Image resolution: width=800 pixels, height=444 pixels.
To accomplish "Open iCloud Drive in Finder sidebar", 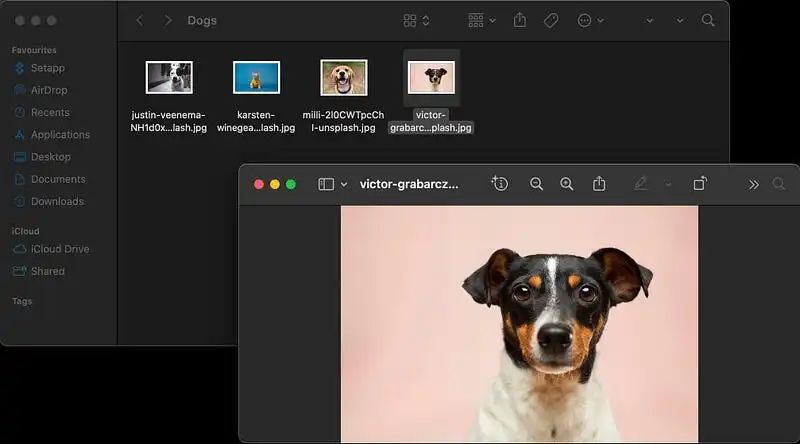I will [51, 249].
